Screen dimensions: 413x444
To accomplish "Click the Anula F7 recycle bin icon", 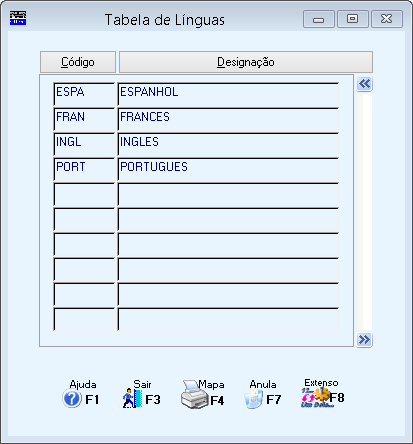I will (253, 399).
